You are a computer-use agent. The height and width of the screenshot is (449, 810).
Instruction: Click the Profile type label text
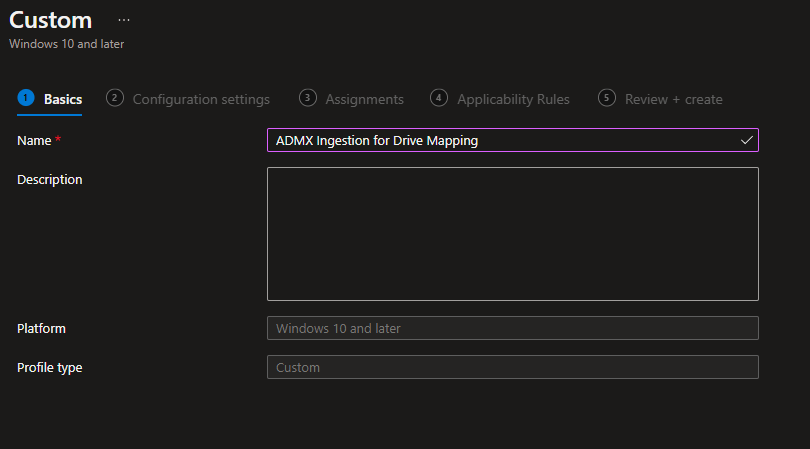coord(50,367)
